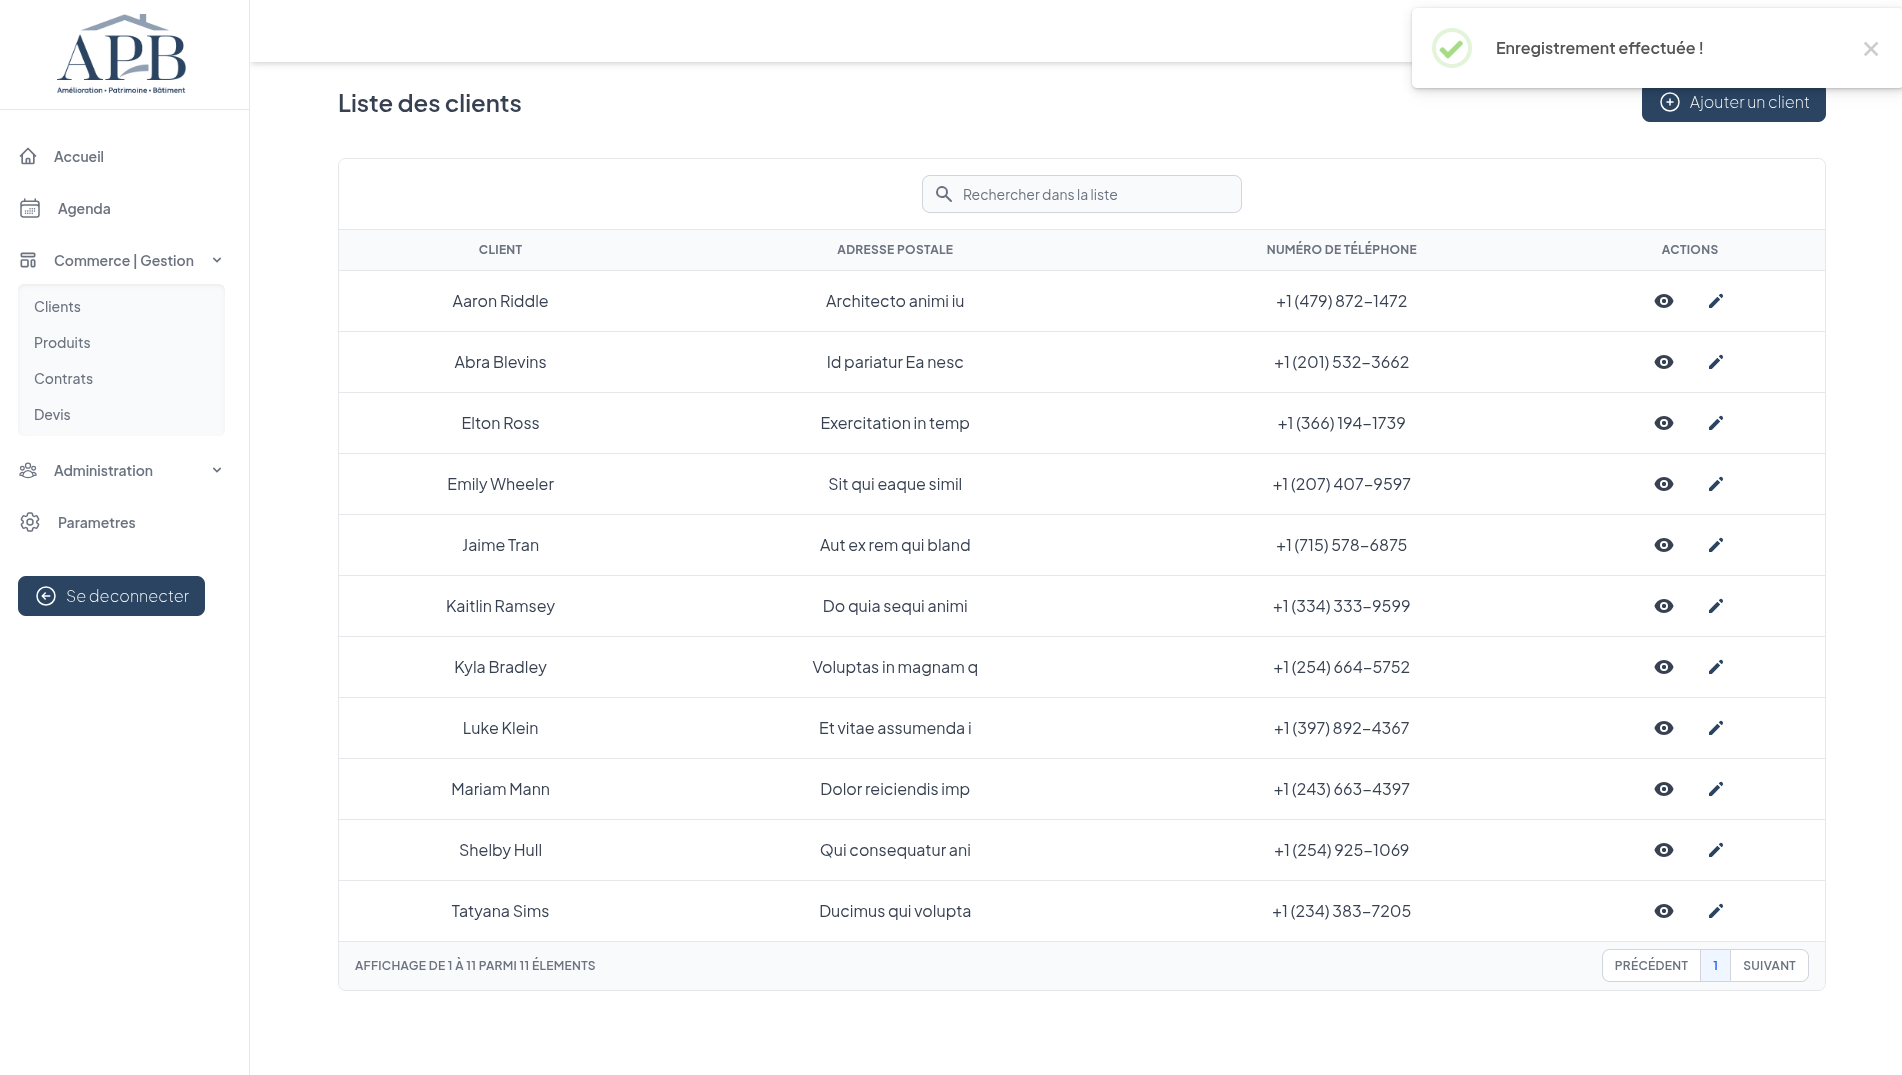Expand the Administration chevron
This screenshot has height=1075, width=1902.
coord(217,471)
